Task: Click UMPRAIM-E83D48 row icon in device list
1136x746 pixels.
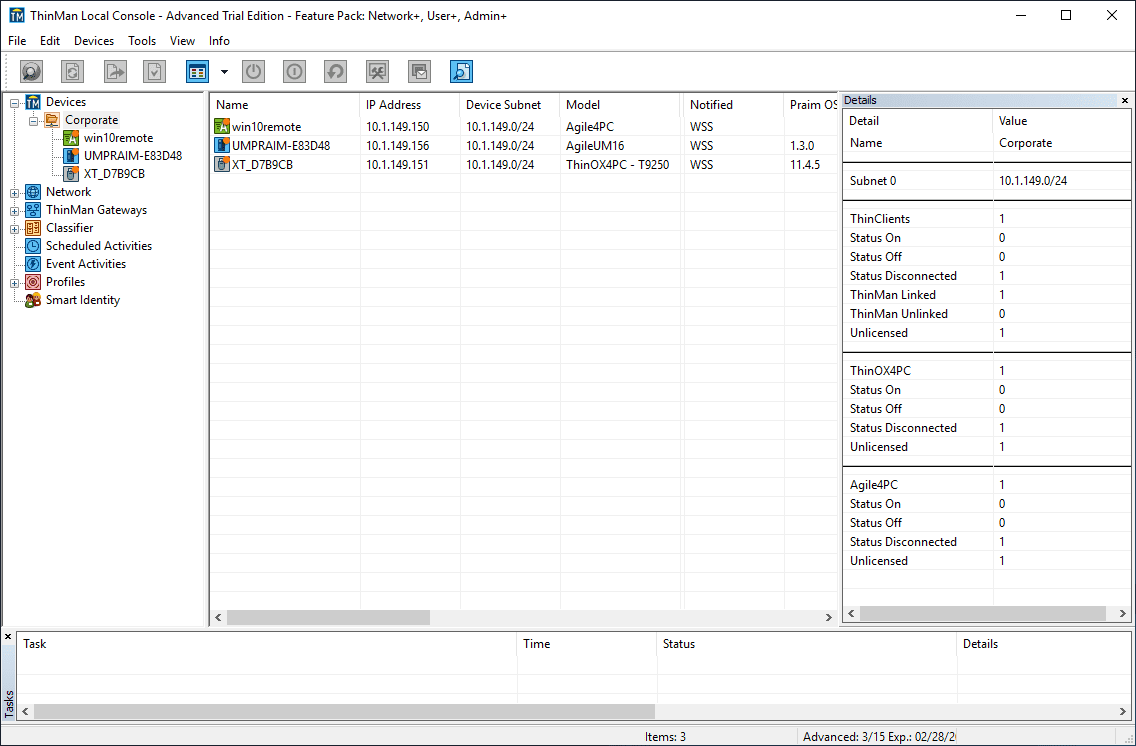Action: (222, 146)
